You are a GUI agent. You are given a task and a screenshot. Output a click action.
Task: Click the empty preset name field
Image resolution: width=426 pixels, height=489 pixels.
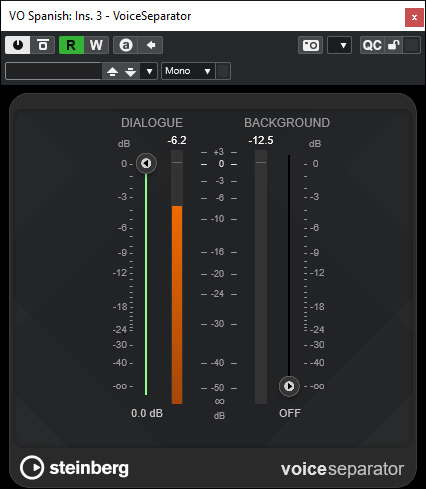[54, 71]
